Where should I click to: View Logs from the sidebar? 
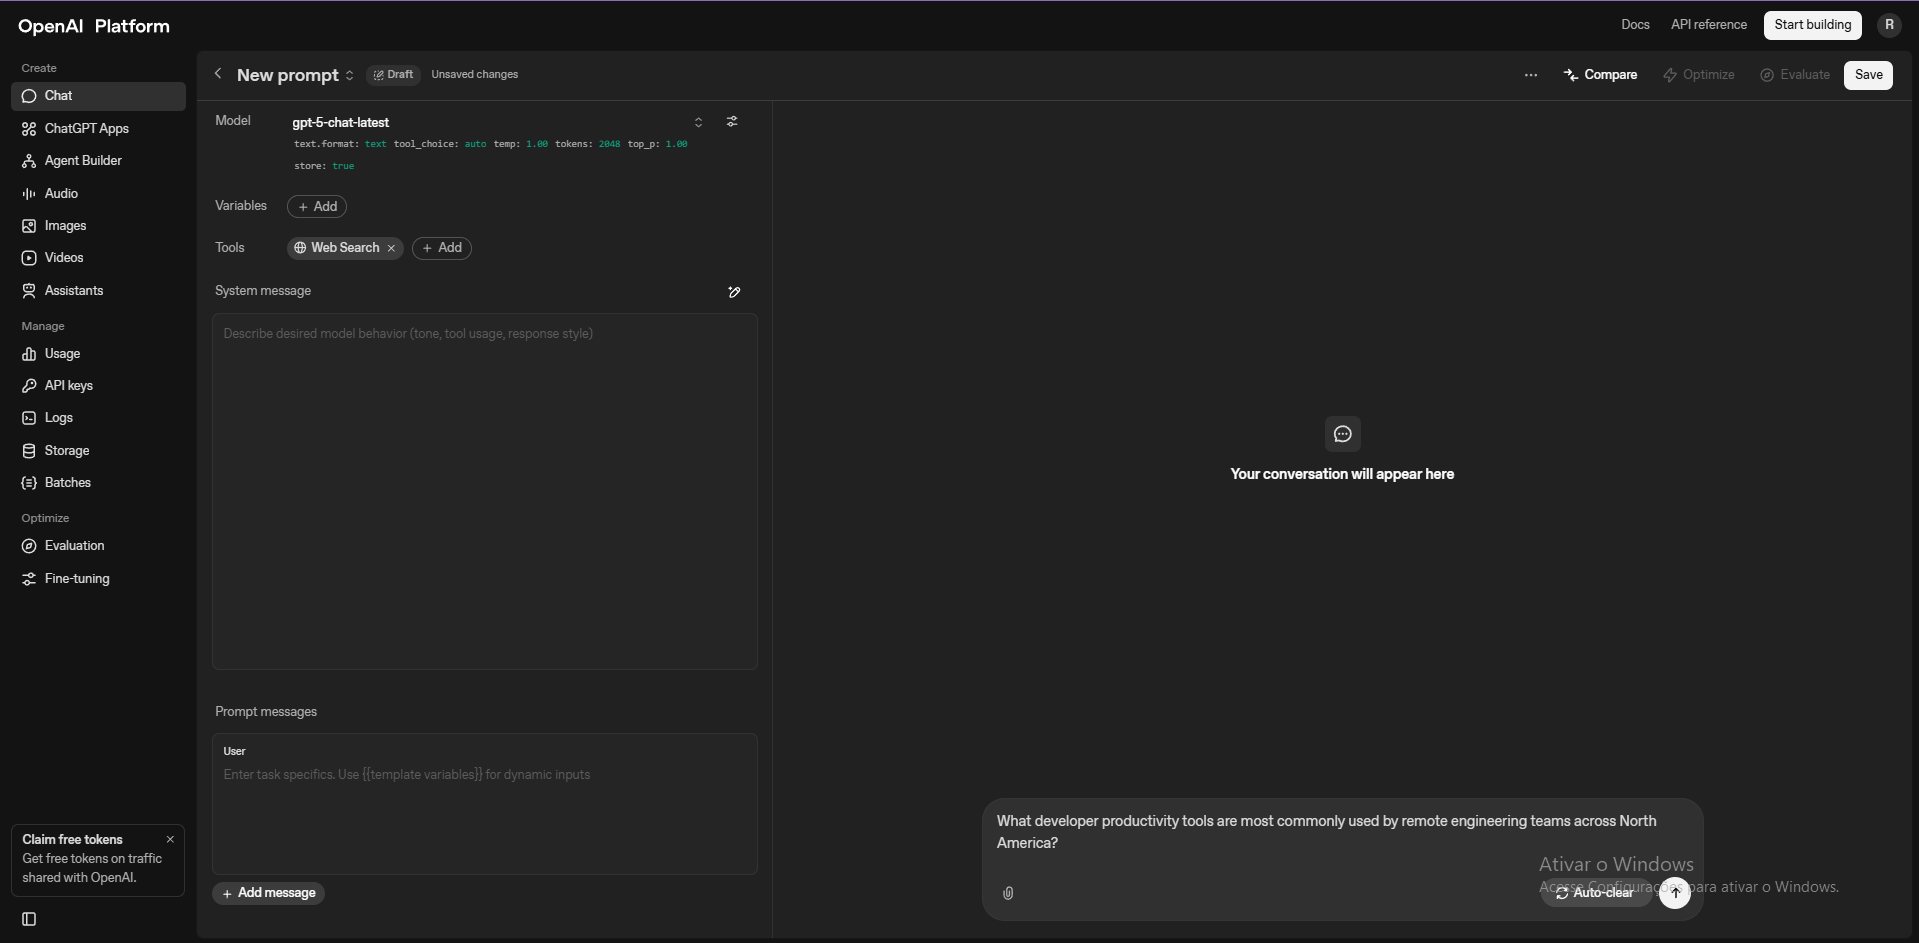(58, 417)
